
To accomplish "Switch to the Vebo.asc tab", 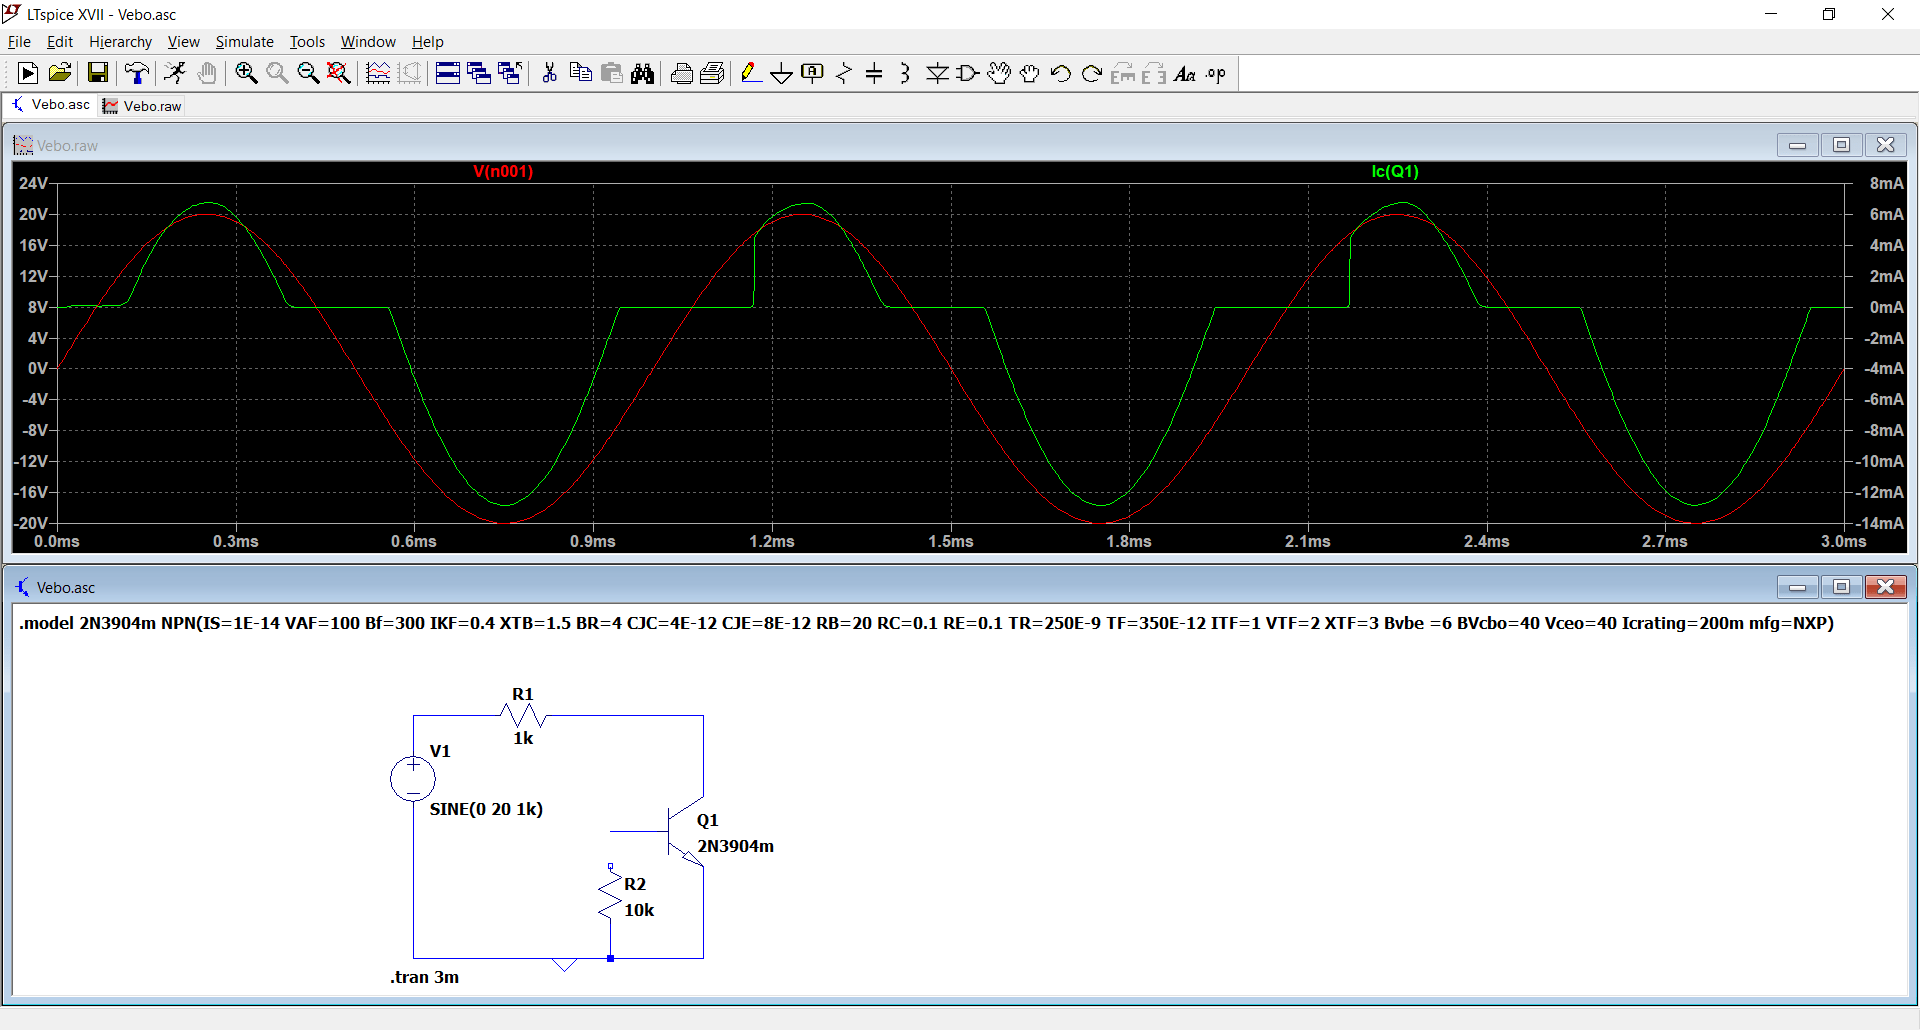I will click(51, 105).
